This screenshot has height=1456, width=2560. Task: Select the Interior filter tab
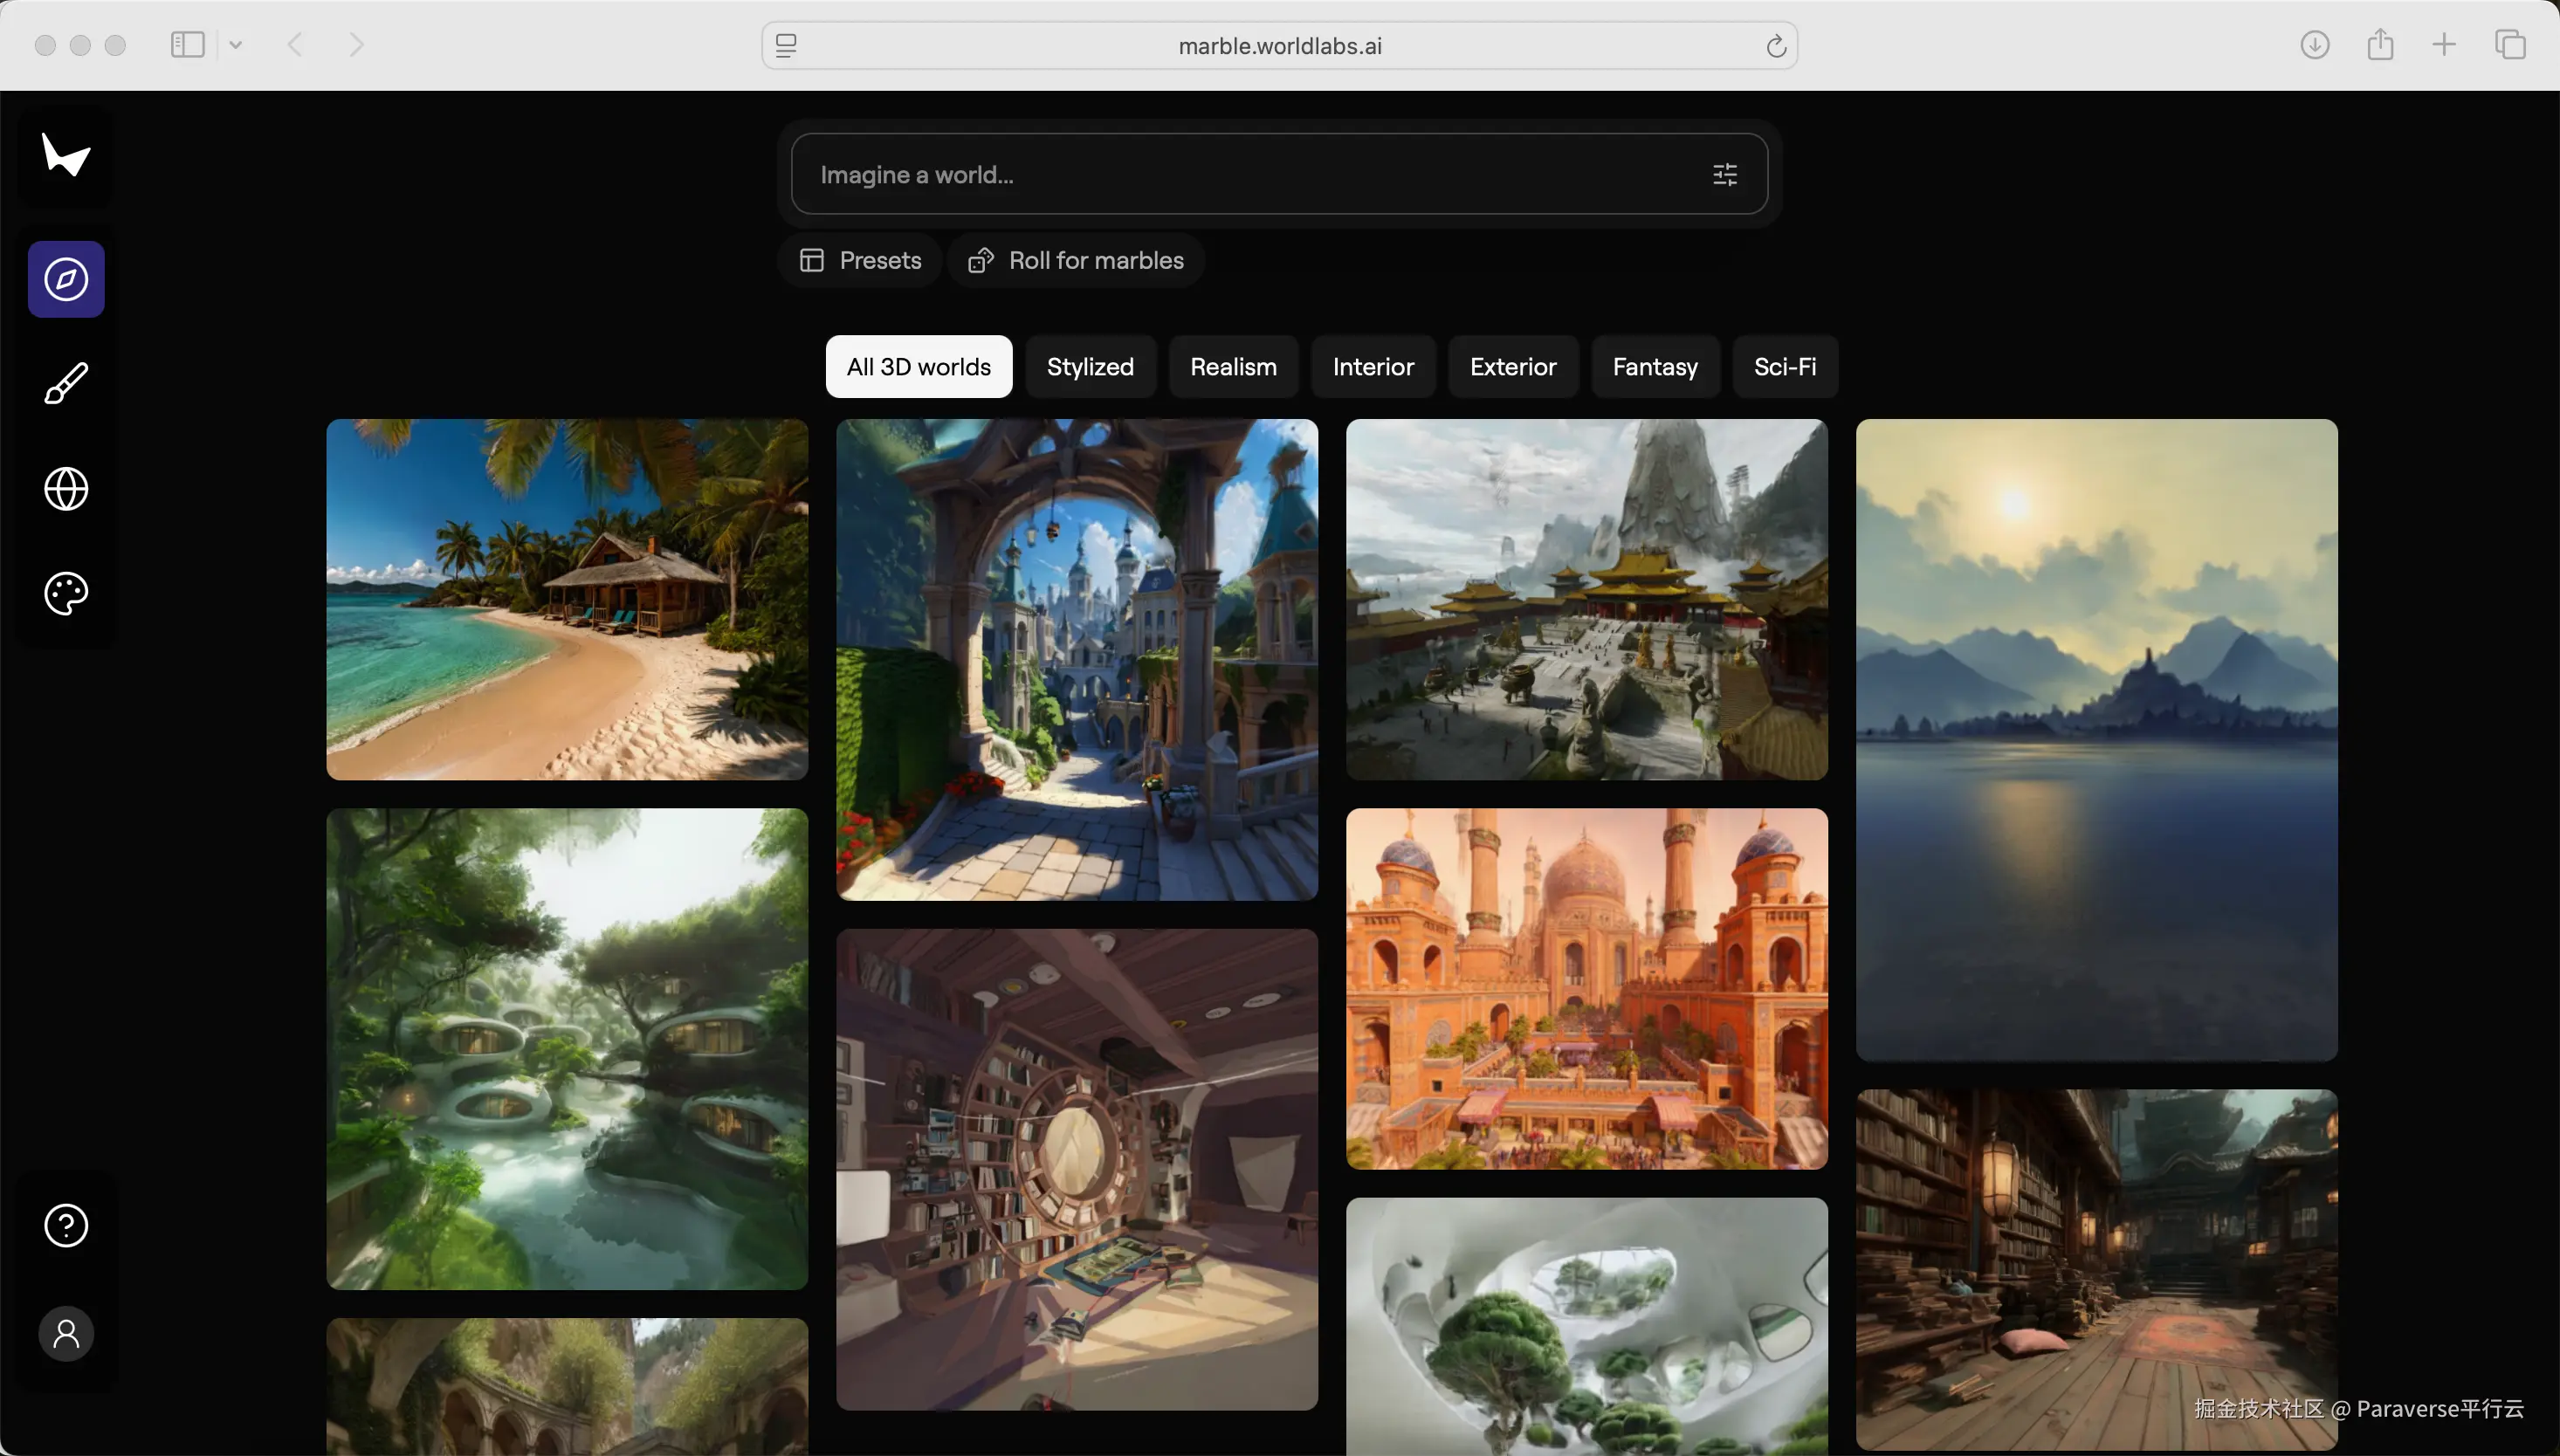click(1373, 367)
